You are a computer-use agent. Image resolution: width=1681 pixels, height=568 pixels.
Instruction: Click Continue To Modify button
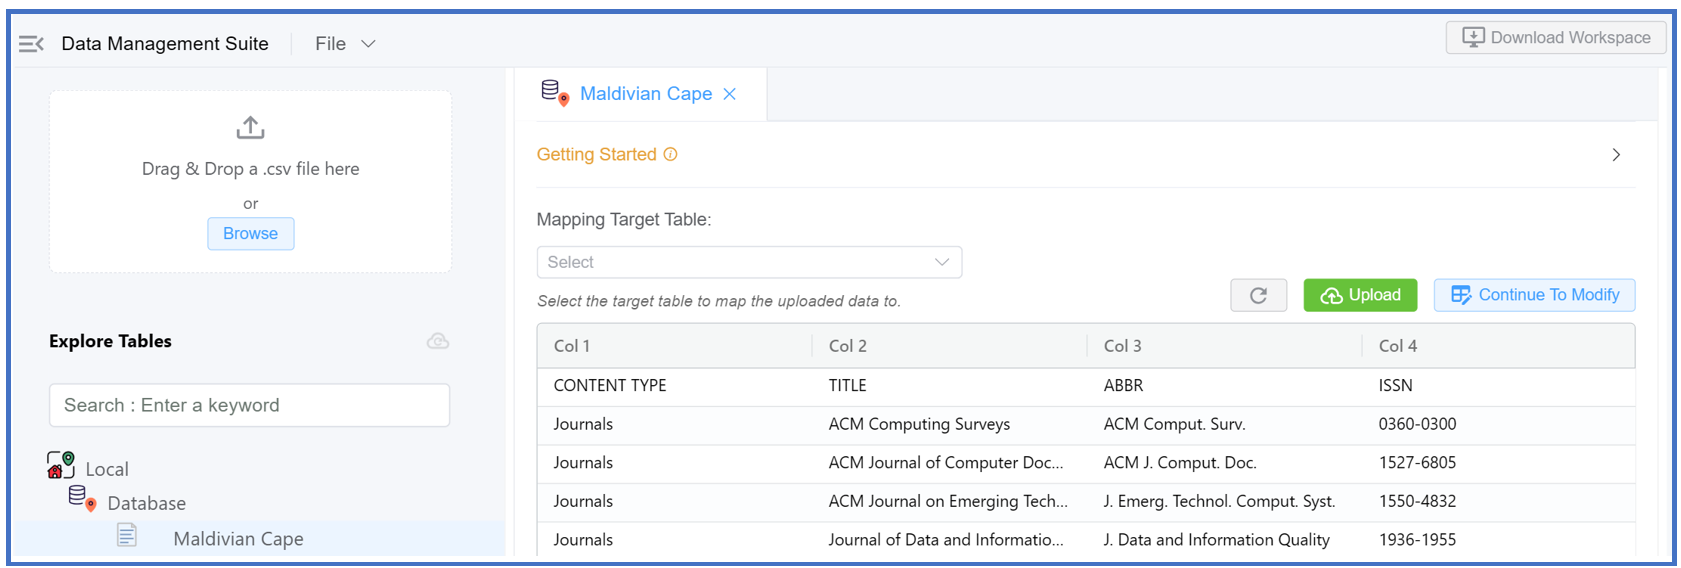[x=1534, y=295]
